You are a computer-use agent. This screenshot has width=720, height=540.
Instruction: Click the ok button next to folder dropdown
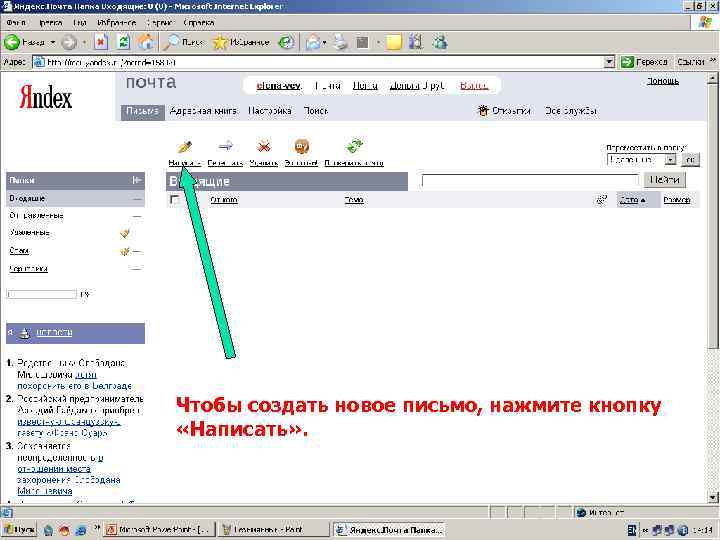pyautogui.click(x=691, y=160)
